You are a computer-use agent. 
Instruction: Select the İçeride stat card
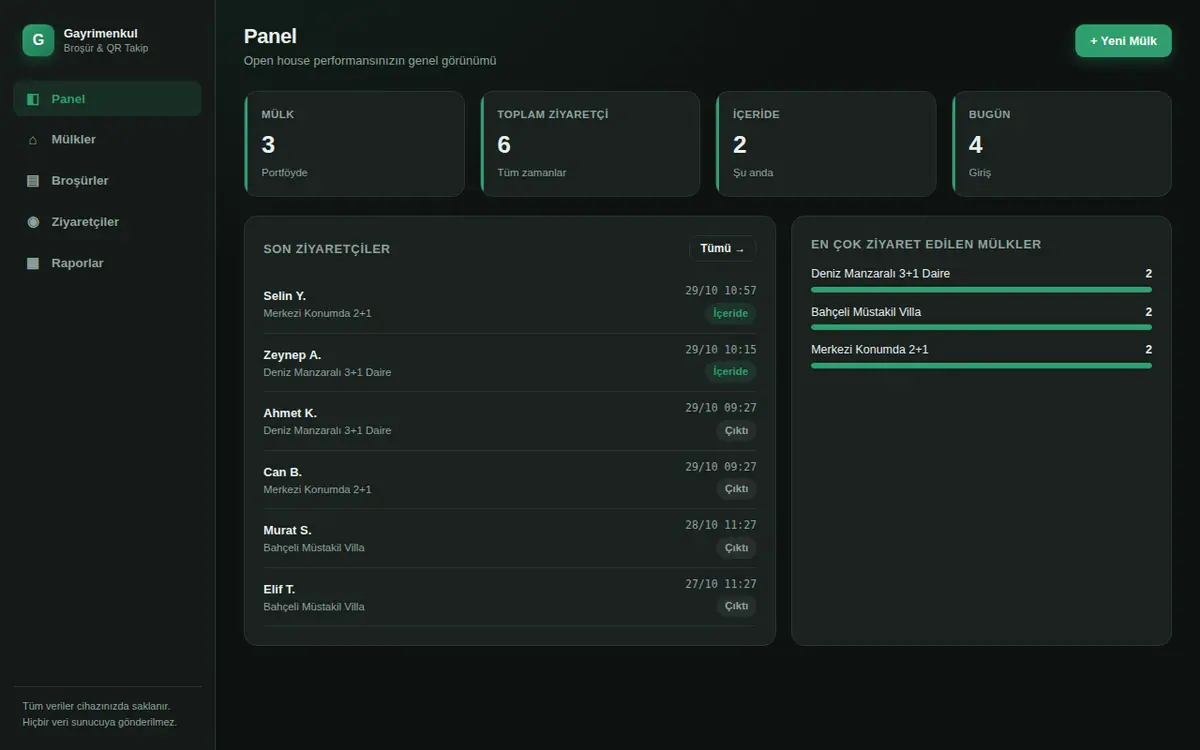(x=826, y=144)
